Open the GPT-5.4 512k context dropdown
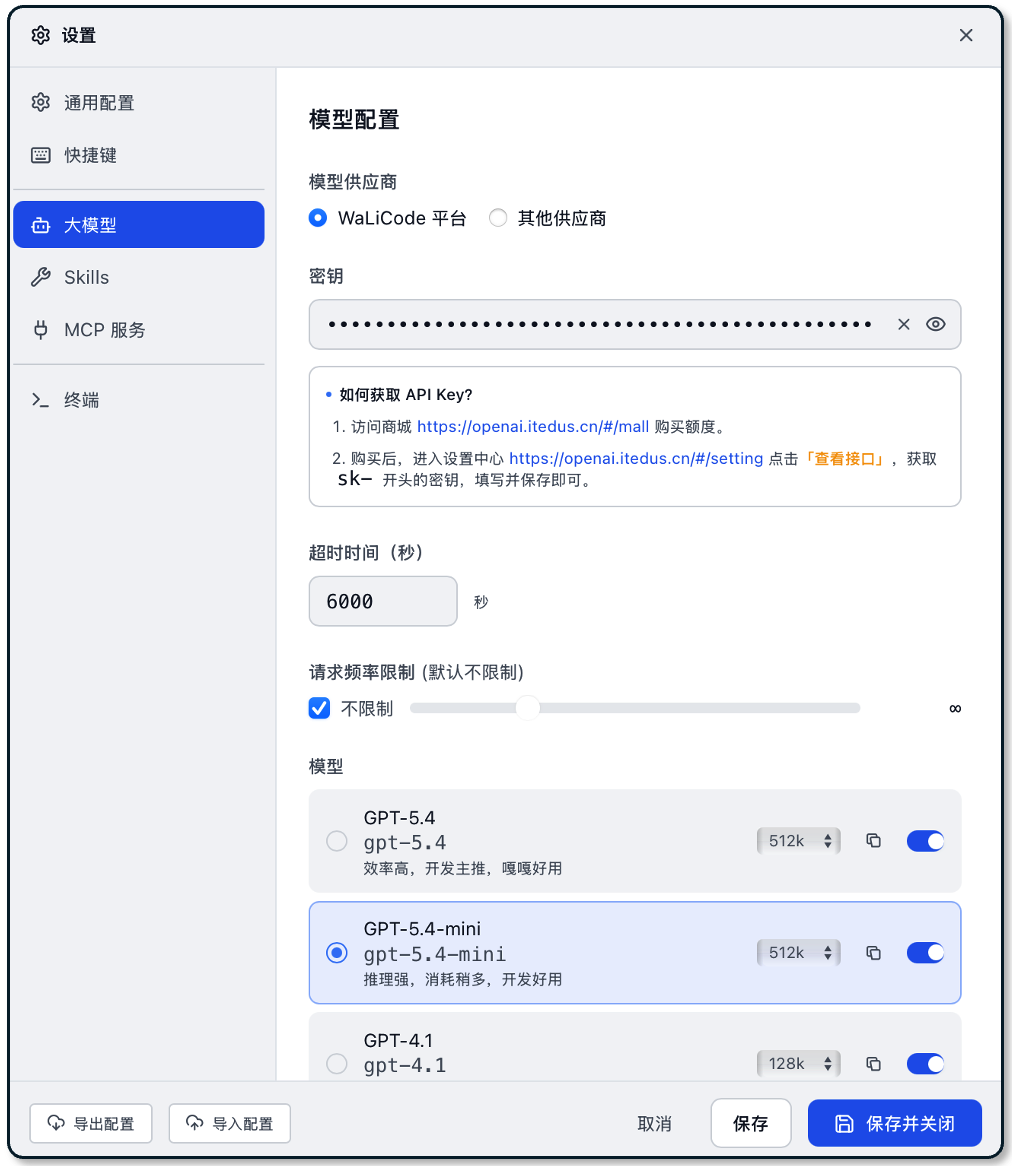 799,841
